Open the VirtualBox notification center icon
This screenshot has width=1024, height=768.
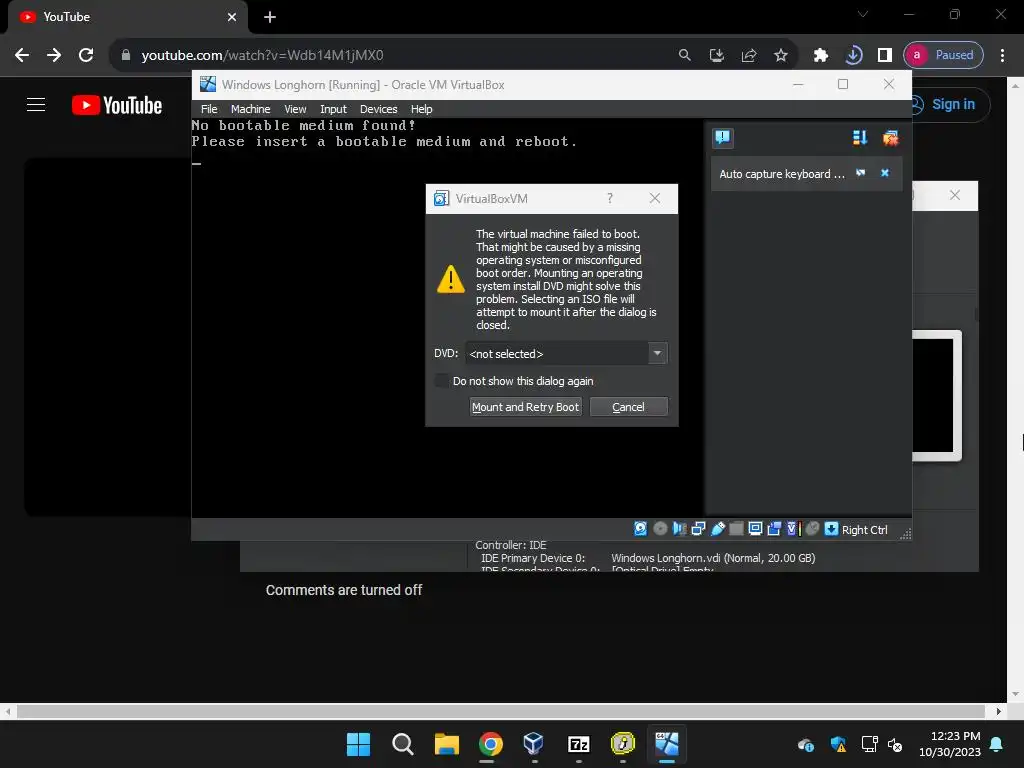click(722, 138)
